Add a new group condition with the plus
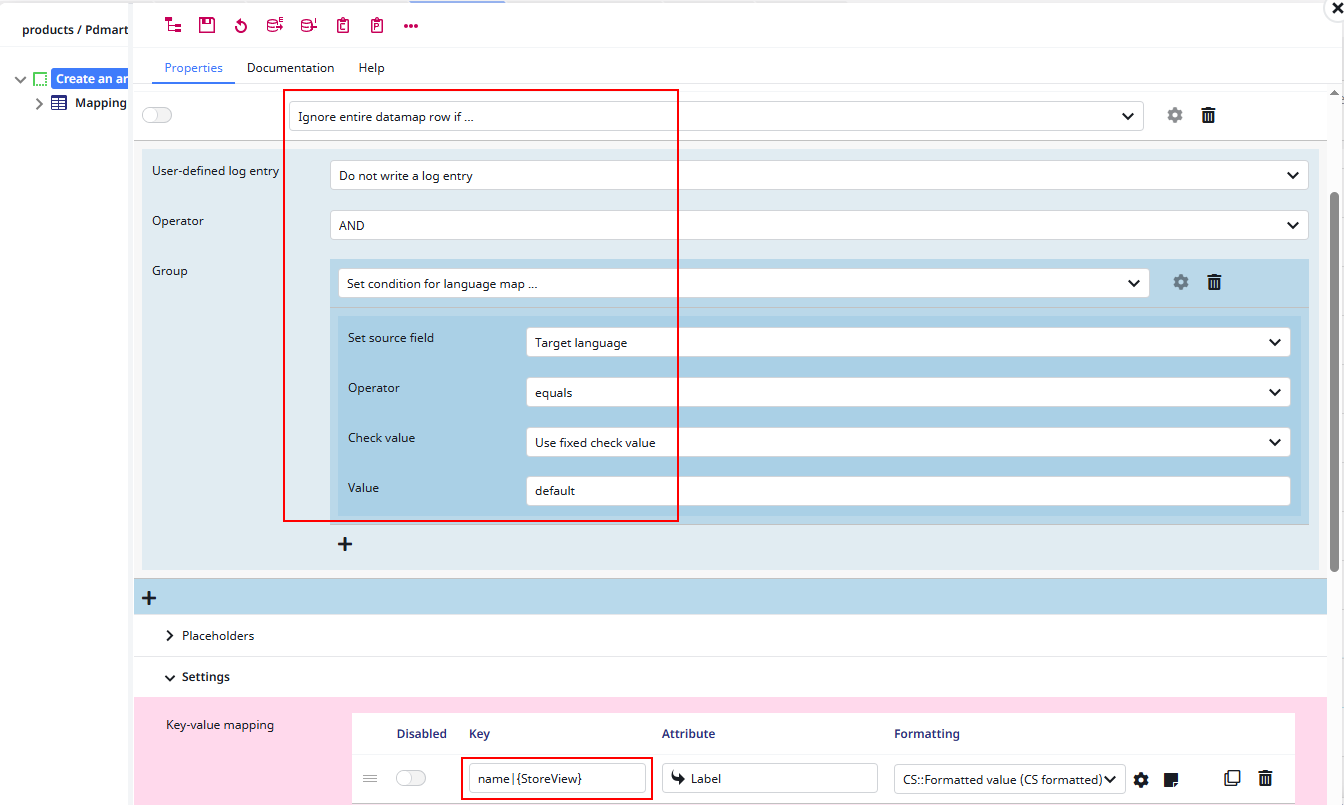This screenshot has height=805, width=1344. pos(345,544)
